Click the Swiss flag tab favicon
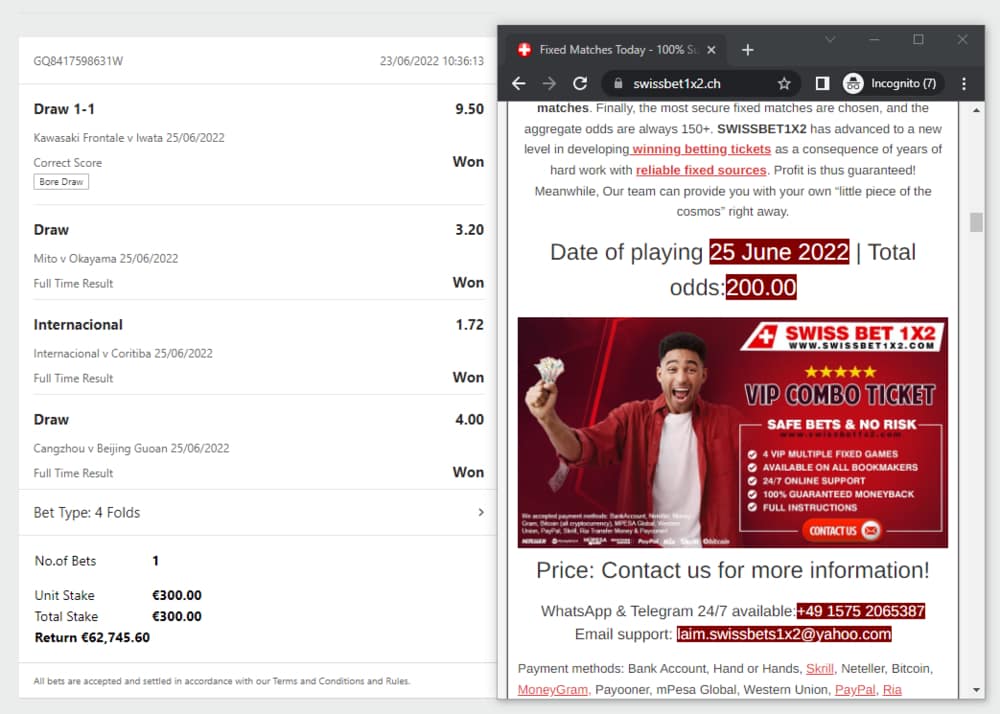The width and height of the screenshot is (1000, 714). point(524,50)
